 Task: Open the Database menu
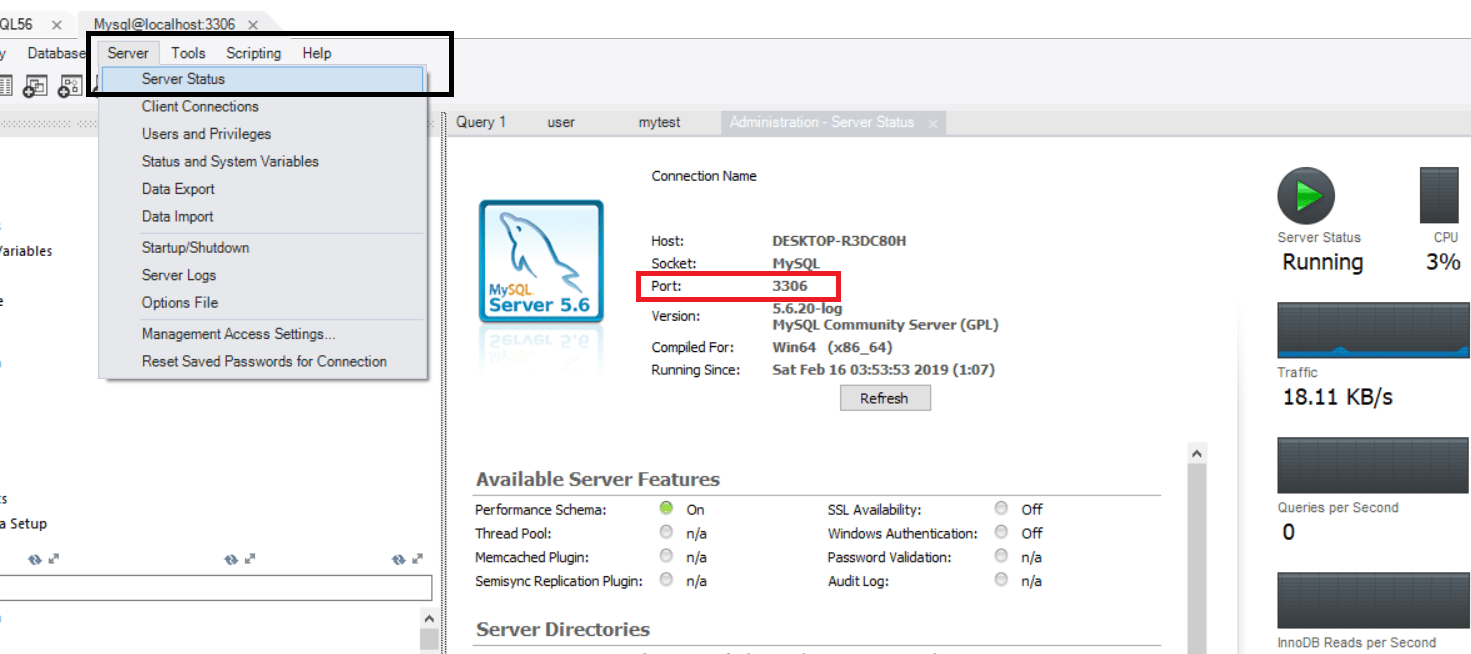[57, 53]
